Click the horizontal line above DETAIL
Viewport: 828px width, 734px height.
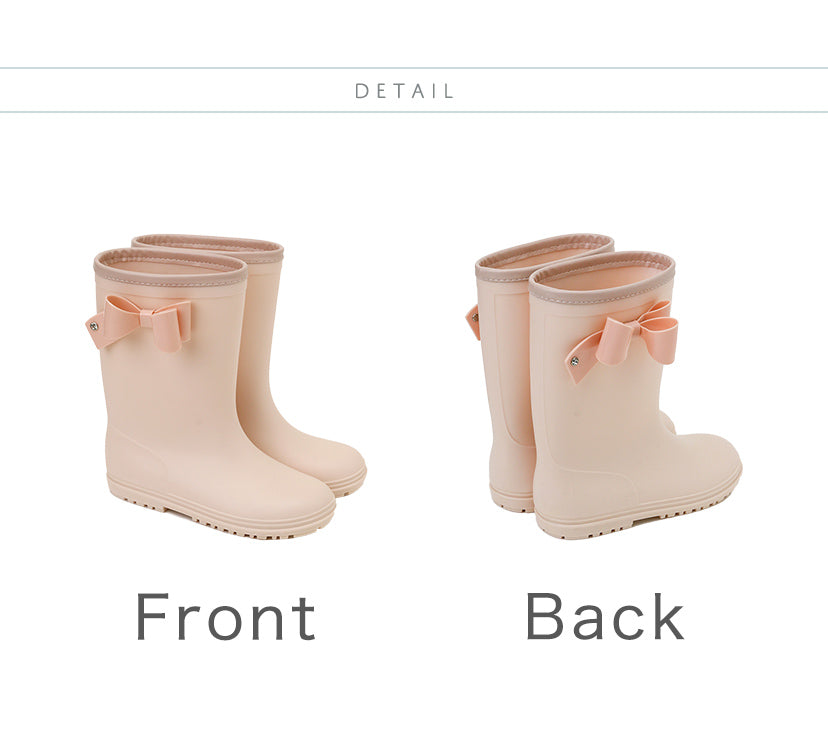click(414, 68)
